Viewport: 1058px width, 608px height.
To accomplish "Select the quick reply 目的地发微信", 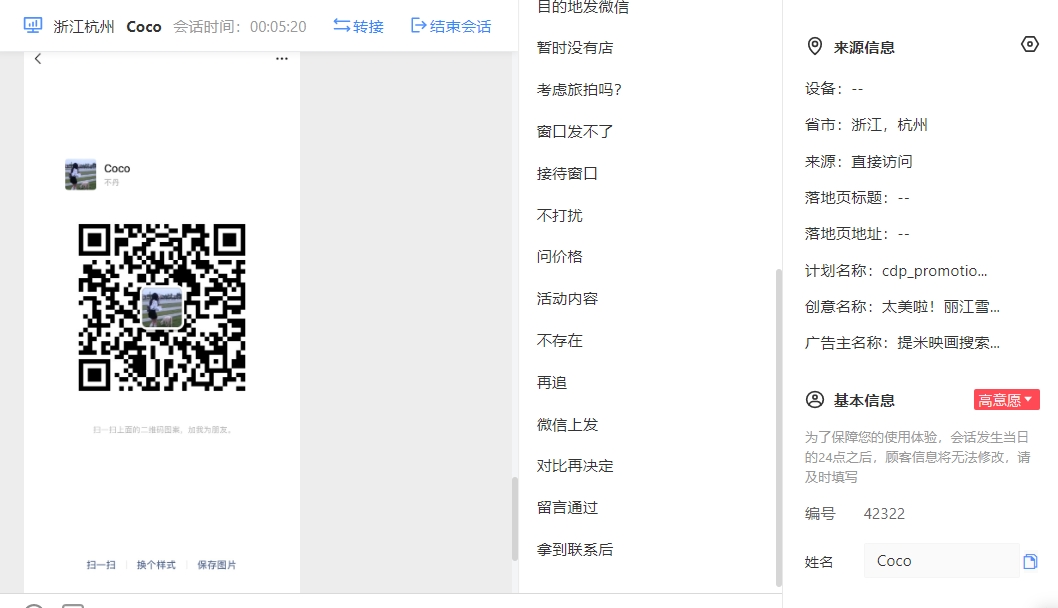I will click(x=582, y=7).
